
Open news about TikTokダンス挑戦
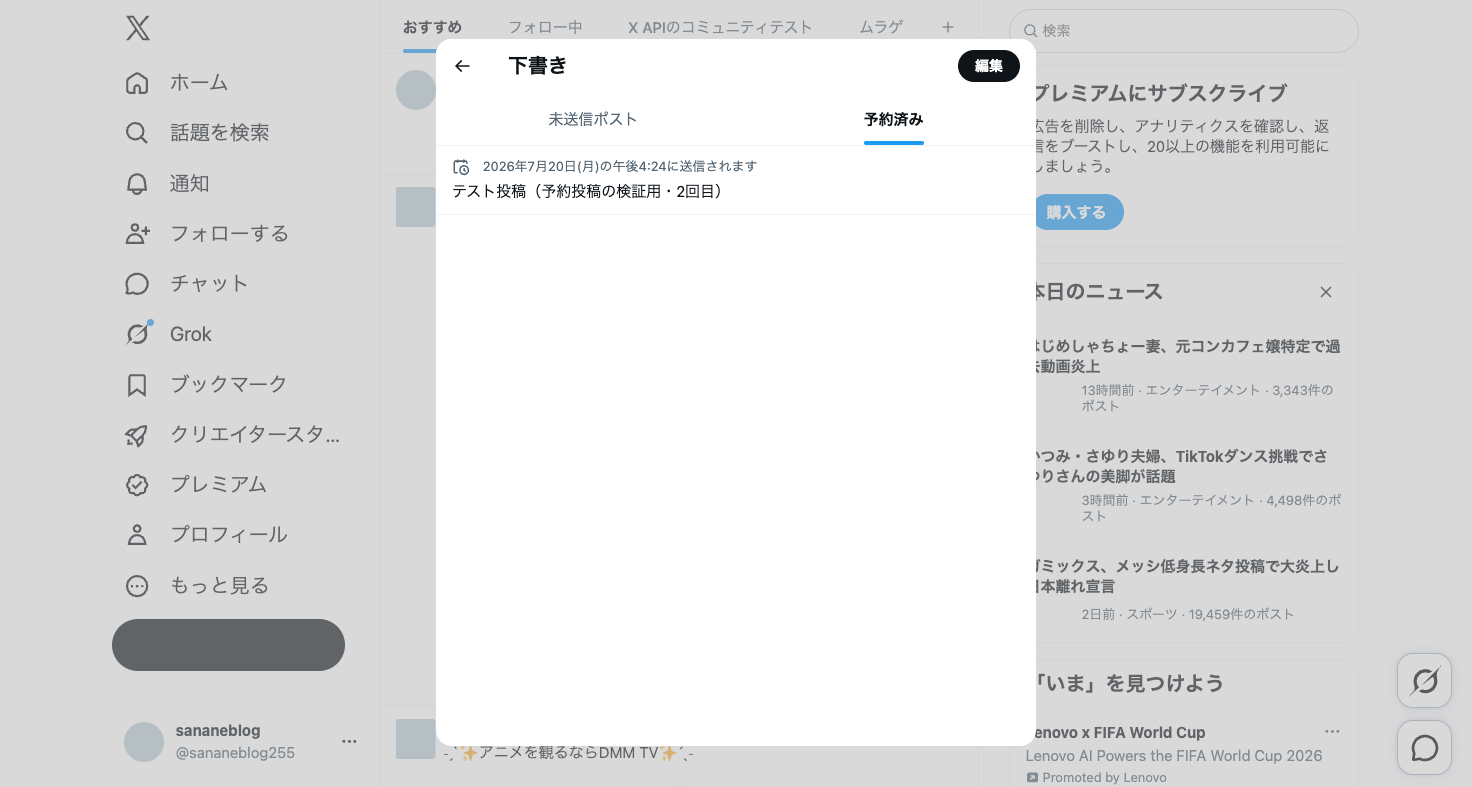[1184, 485]
